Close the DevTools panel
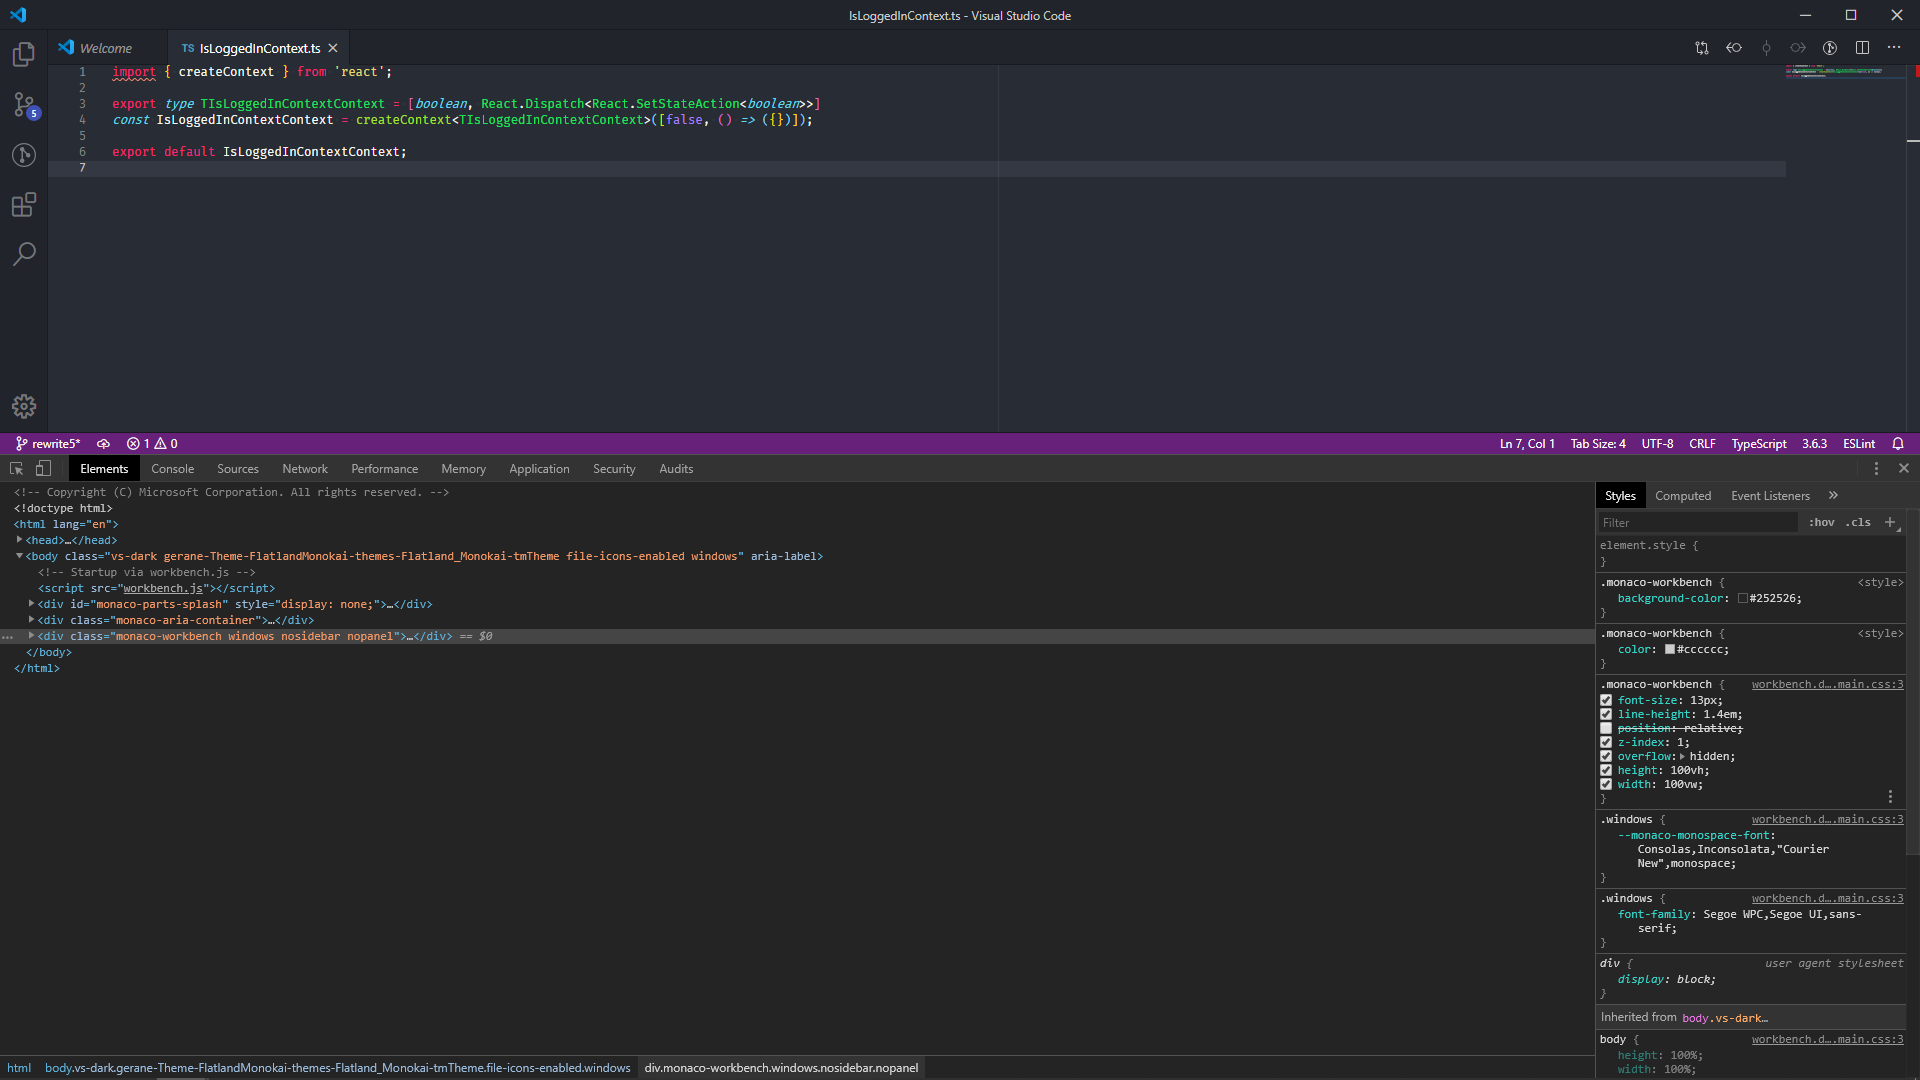This screenshot has height=1080, width=1920. pyautogui.click(x=1904, y=469)
